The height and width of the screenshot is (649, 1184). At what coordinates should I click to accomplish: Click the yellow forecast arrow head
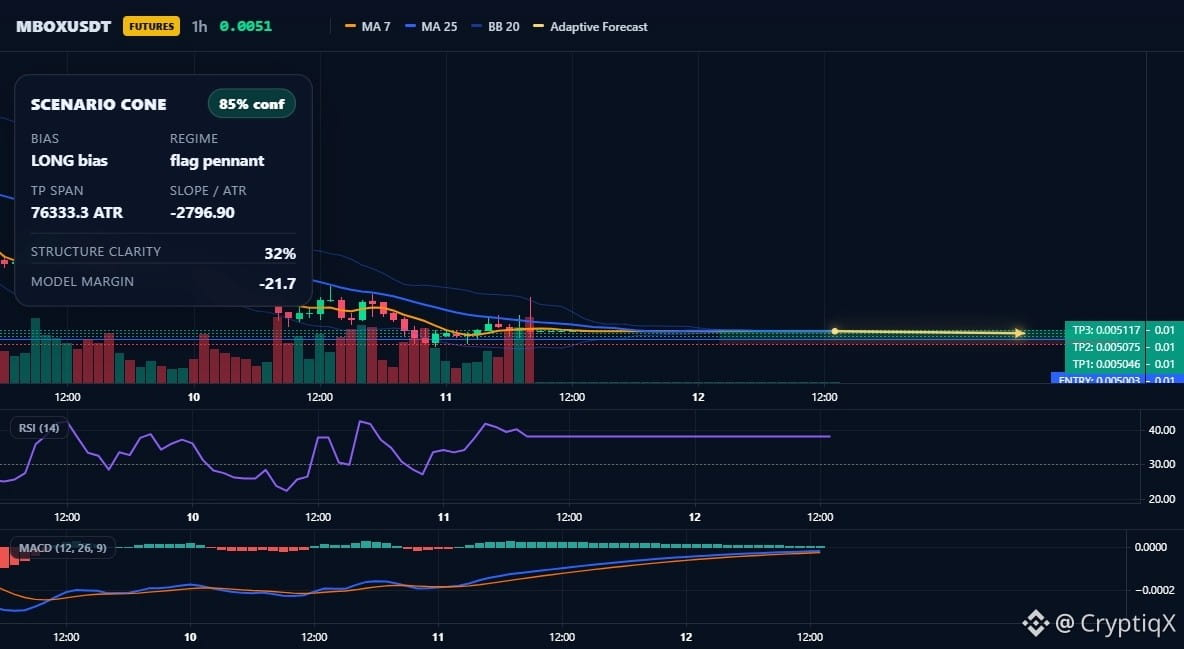pos(1019,332)
